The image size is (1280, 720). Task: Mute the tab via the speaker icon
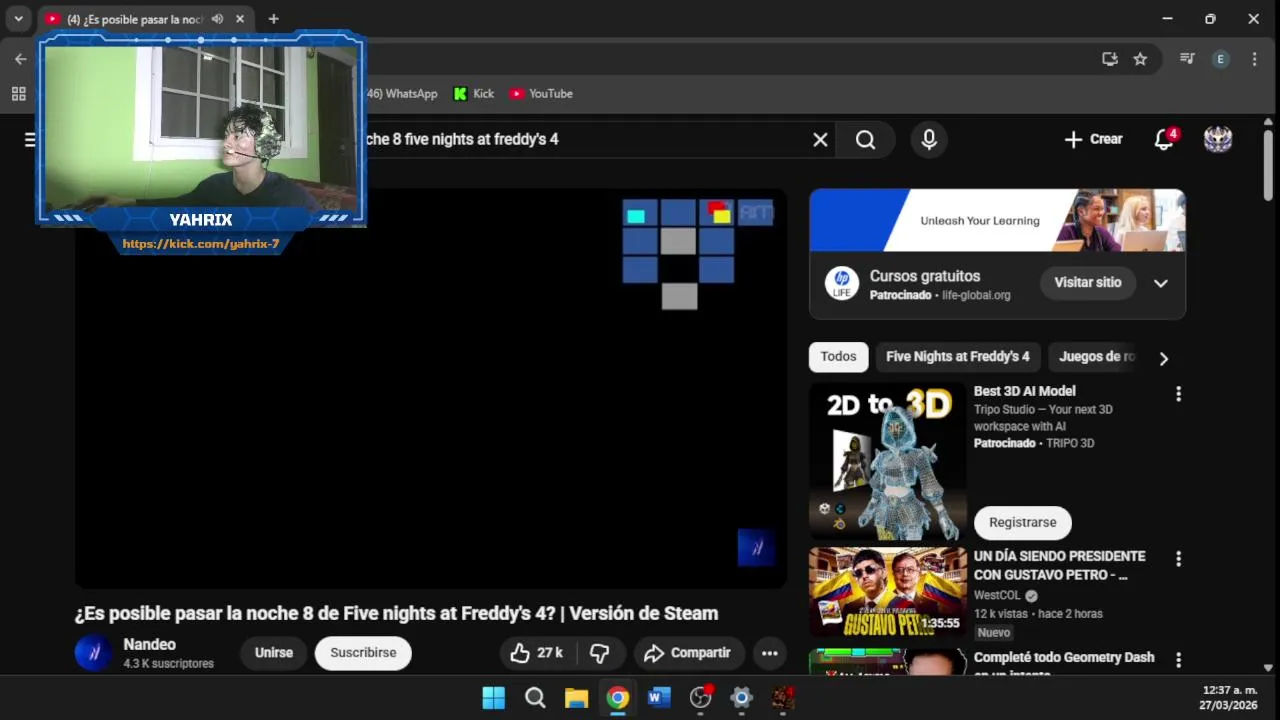pos(217,19)
